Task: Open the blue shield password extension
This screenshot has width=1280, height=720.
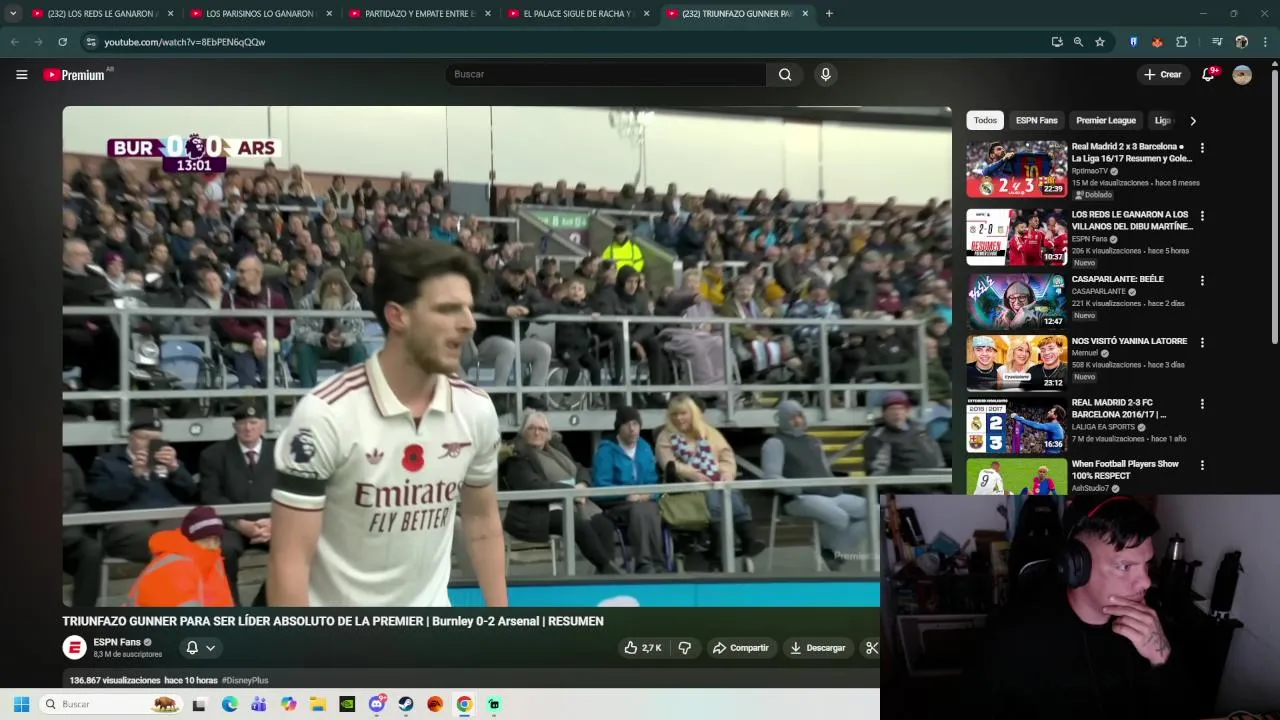Action: 1133,42
